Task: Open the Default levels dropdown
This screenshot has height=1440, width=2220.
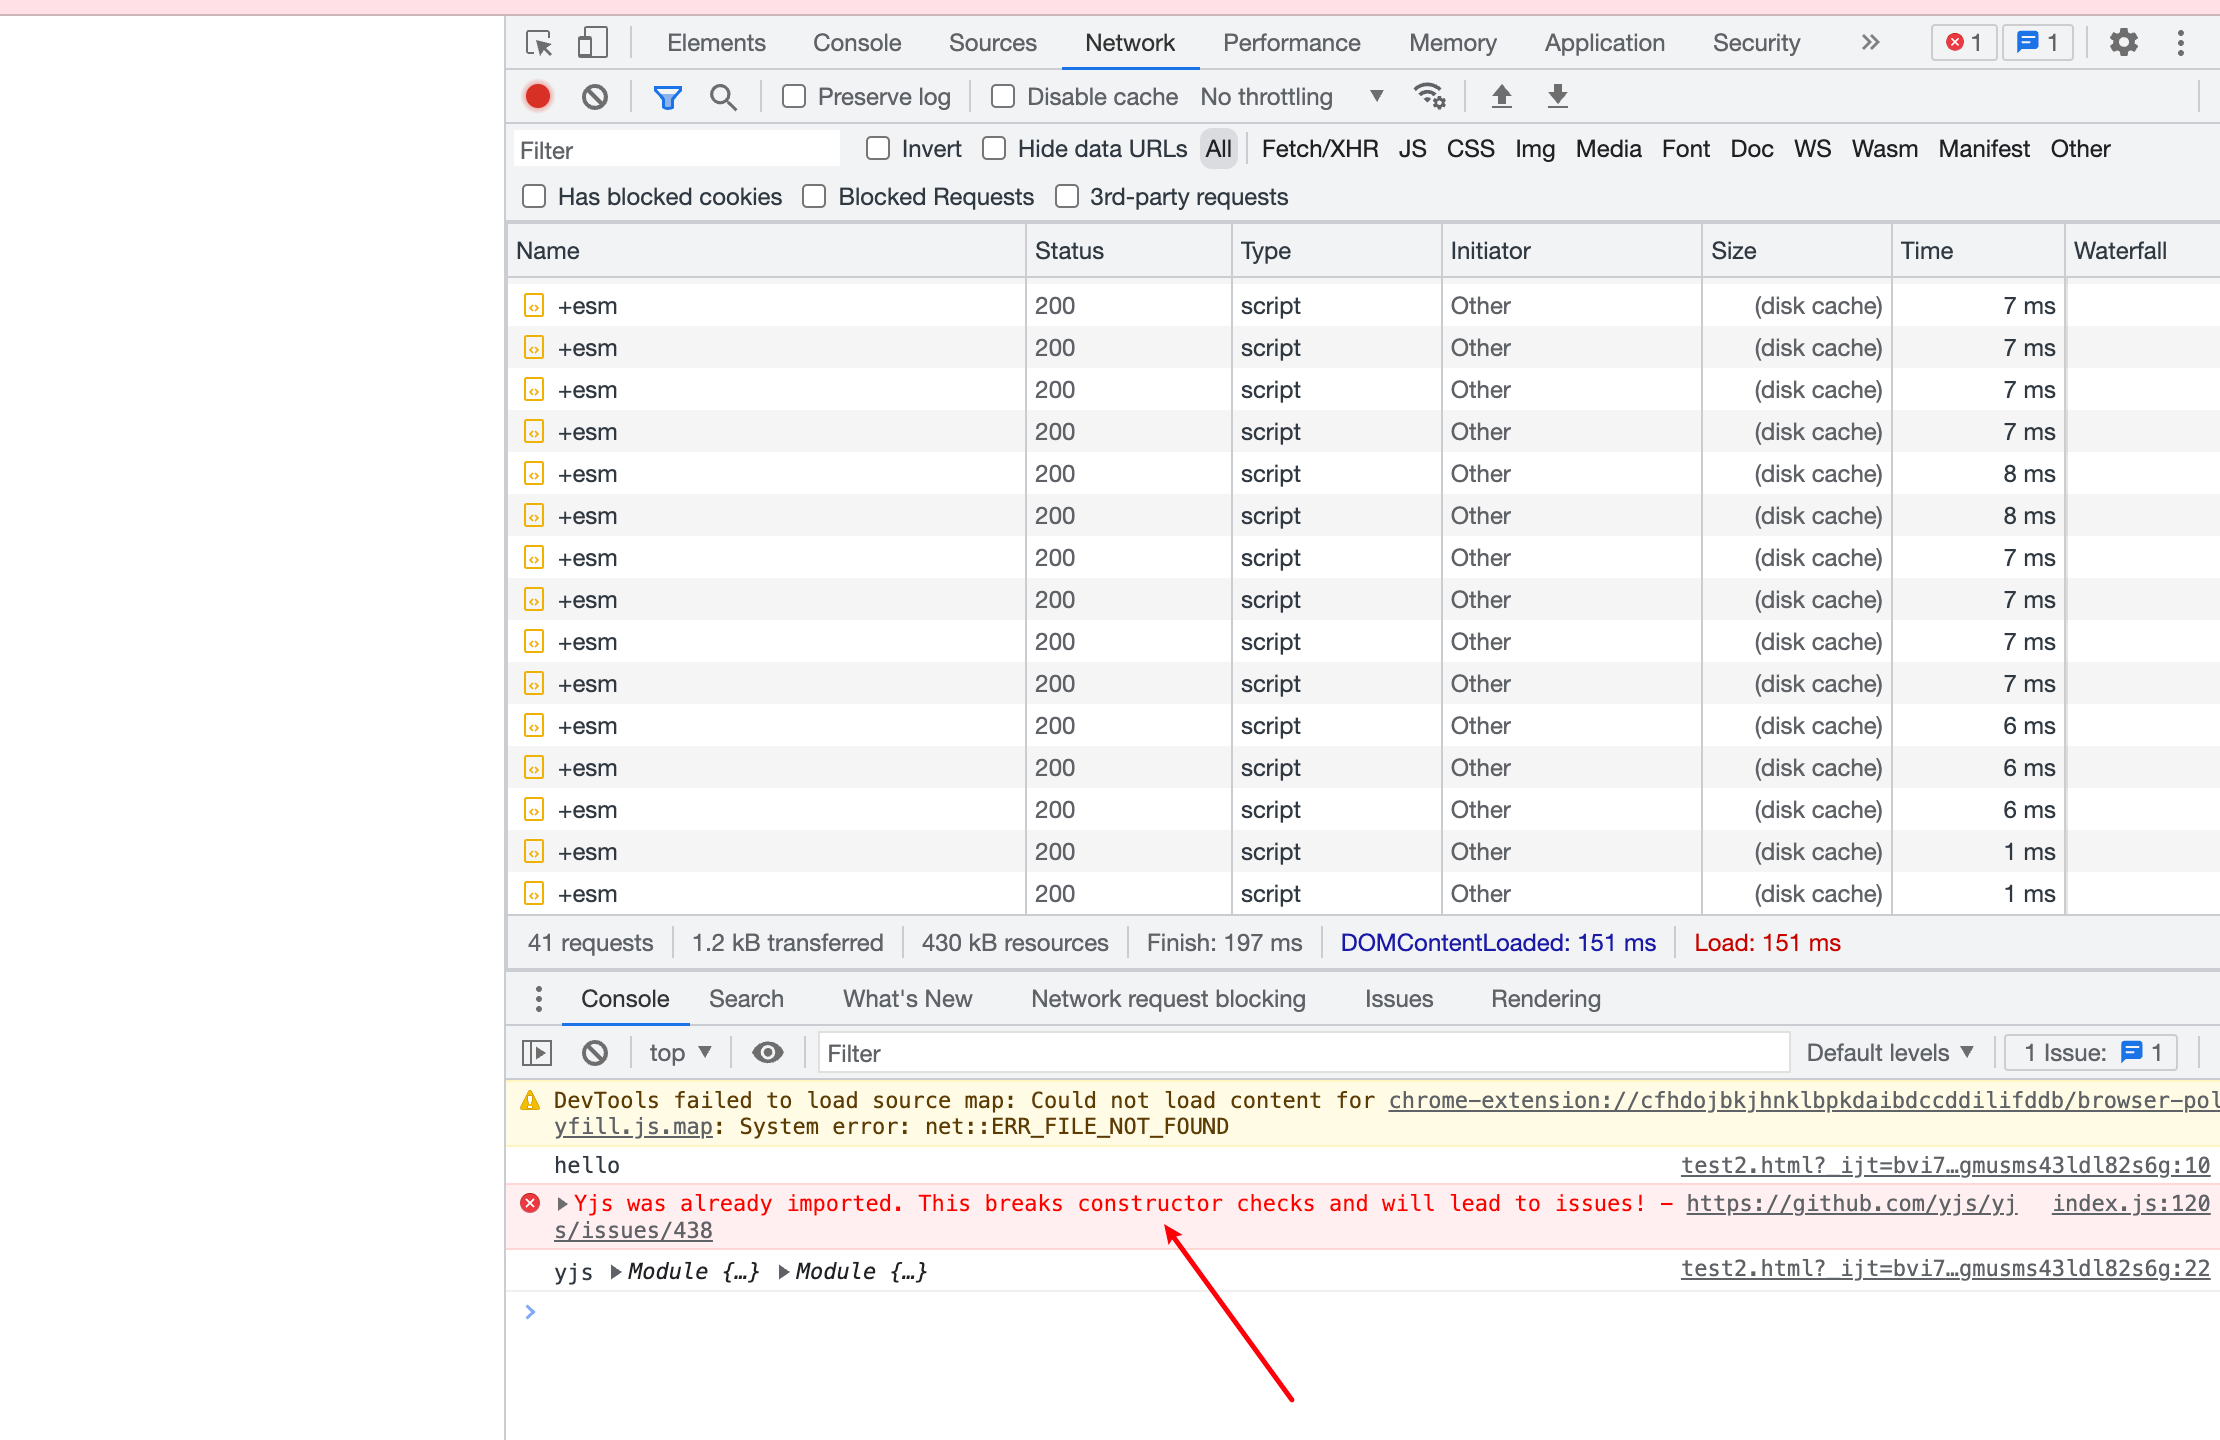Action: coord(1889,1053)
